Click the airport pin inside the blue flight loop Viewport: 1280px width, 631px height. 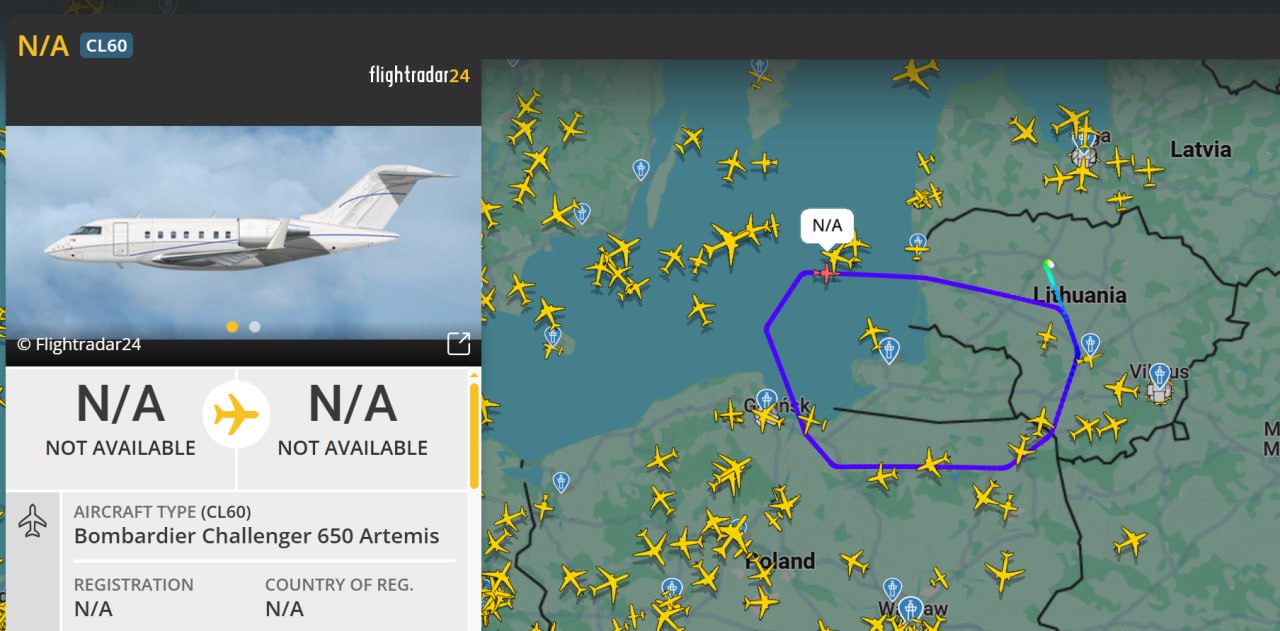click(x=889, y=350)
